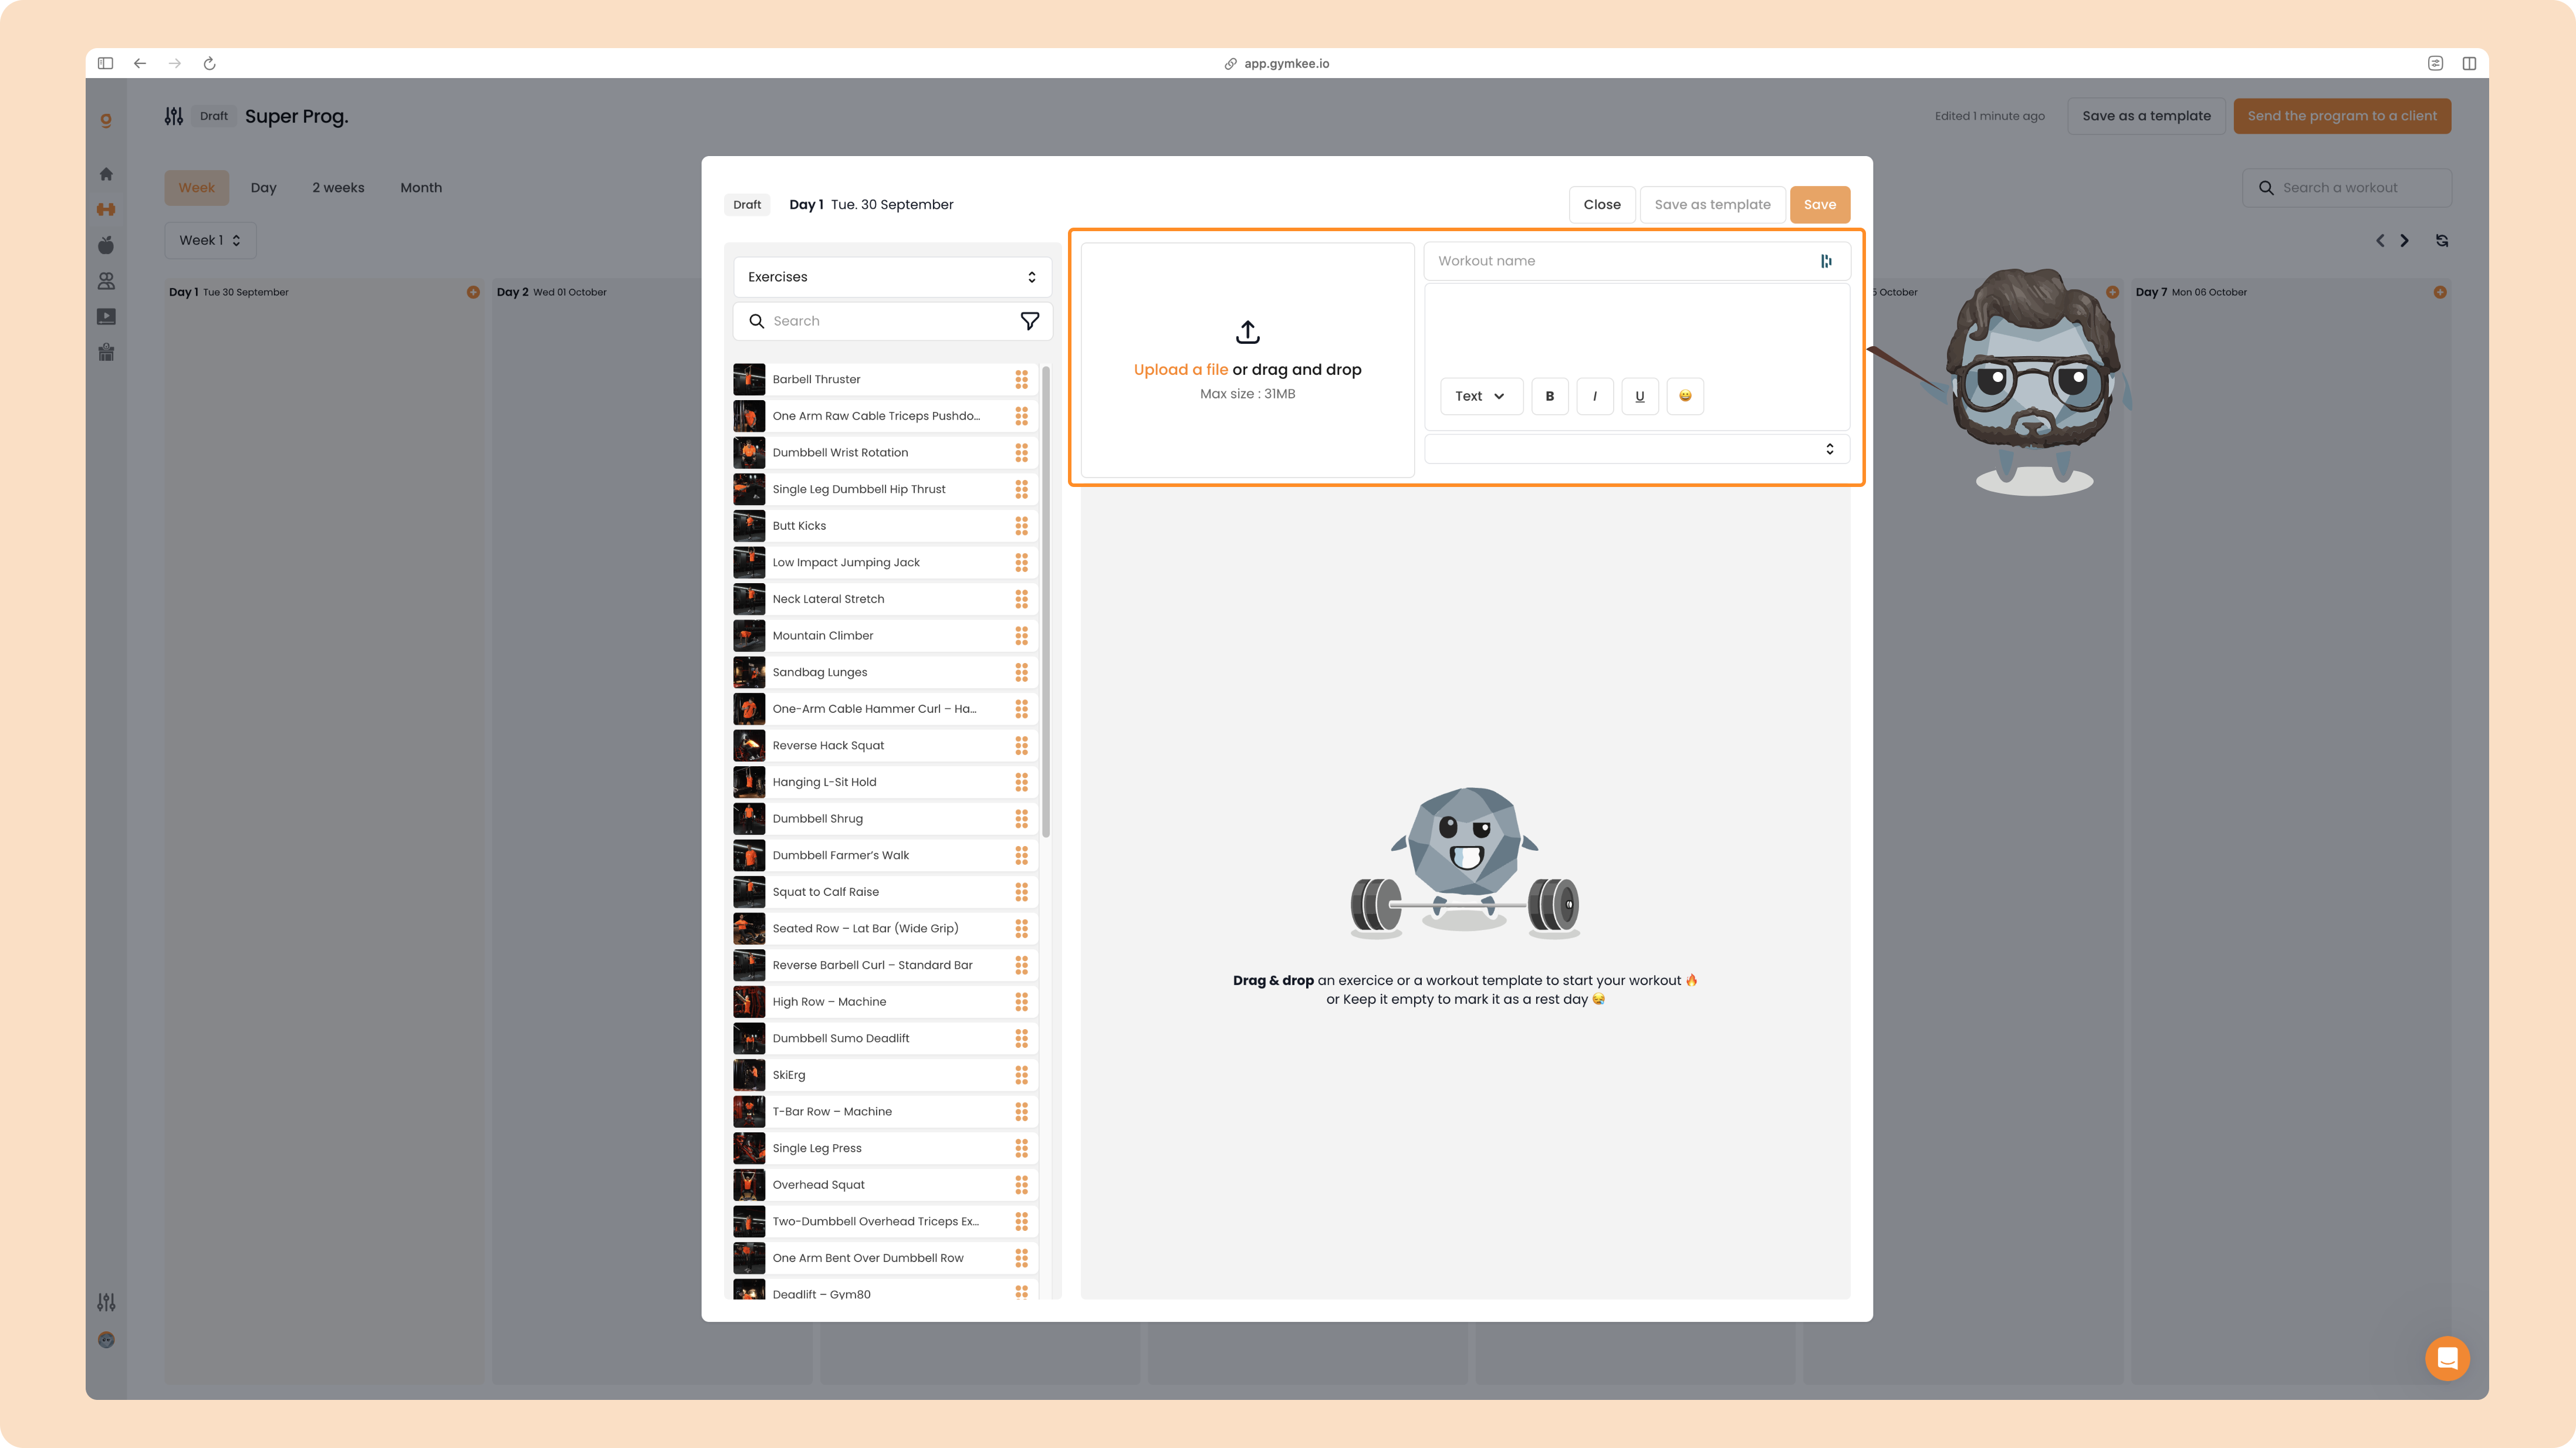Screen dimensions: 2576x1448
Task: Open settings sliders icon at sidebar bottom
Action: coord(106,1302)
